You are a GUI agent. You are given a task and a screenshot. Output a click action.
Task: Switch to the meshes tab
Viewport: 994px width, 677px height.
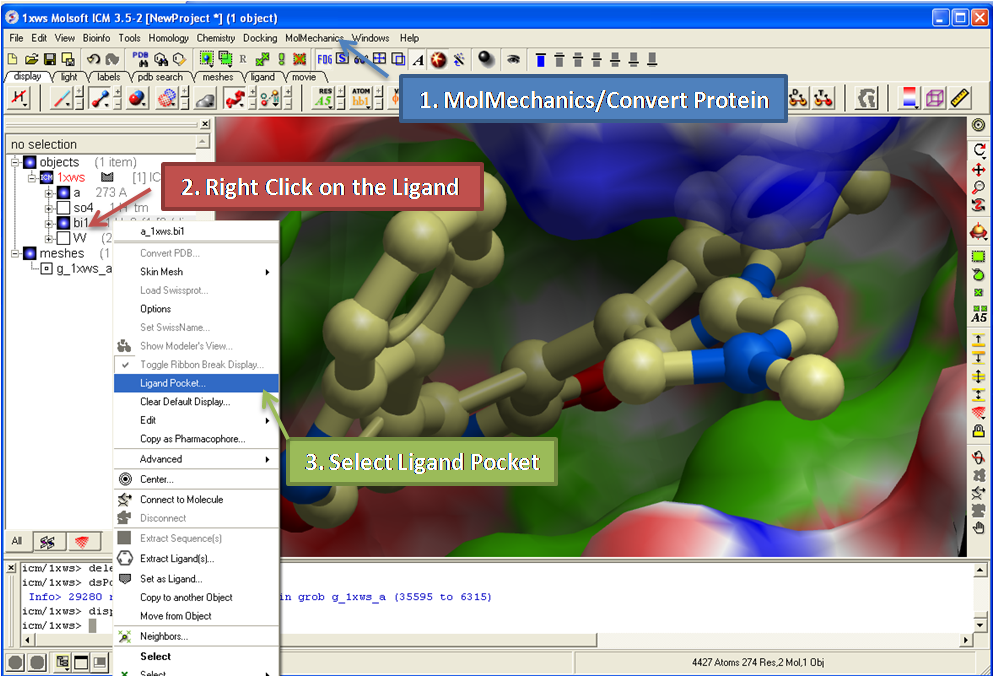point(218,77)
